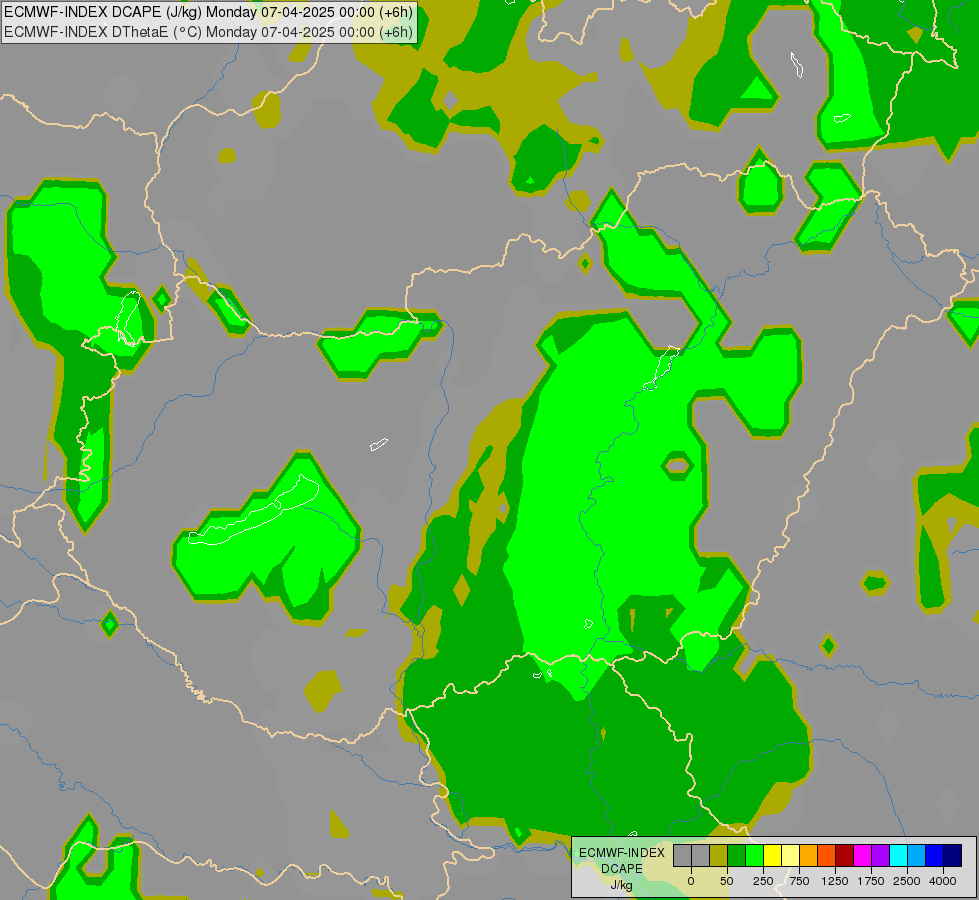
Task: Select the purple legend swatch
Action: pos(880,855)
